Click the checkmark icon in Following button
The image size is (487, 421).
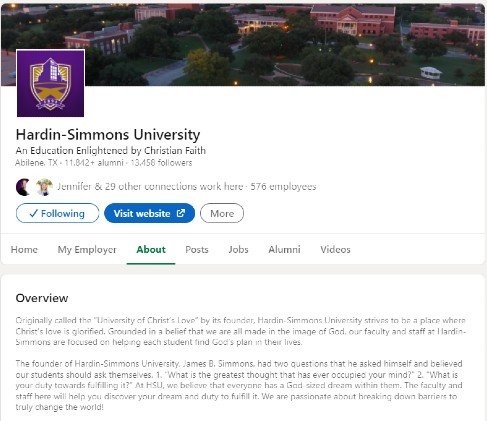[33, 213]
